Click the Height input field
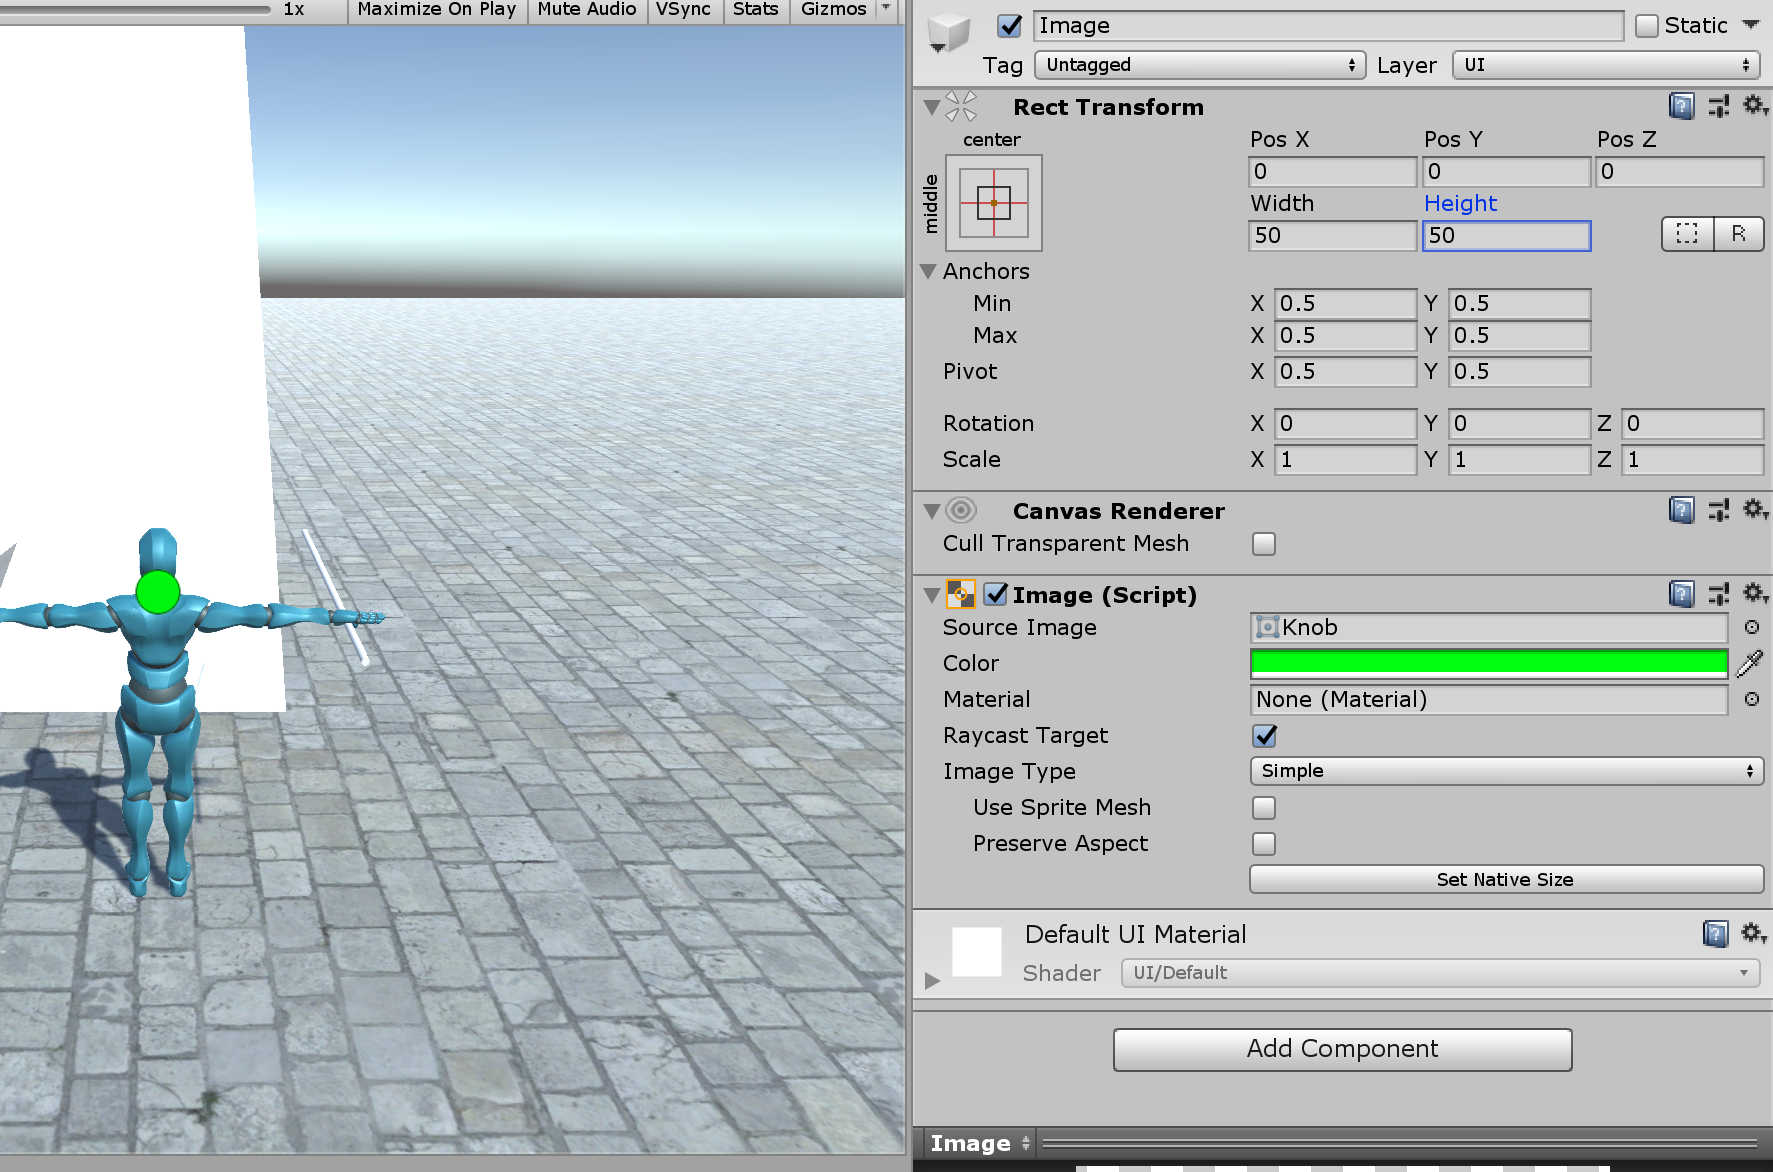The height and width of the screenshot is (1172, 1773). 1506,235
